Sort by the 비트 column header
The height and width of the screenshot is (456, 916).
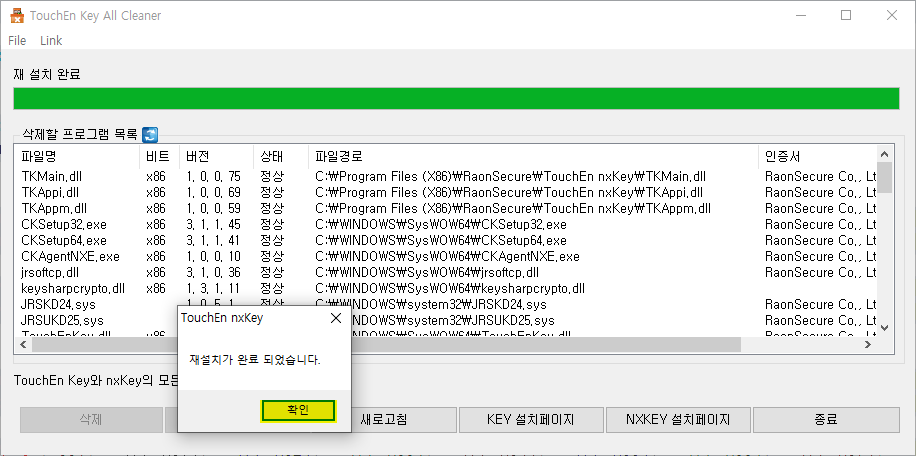pos(159,156)
